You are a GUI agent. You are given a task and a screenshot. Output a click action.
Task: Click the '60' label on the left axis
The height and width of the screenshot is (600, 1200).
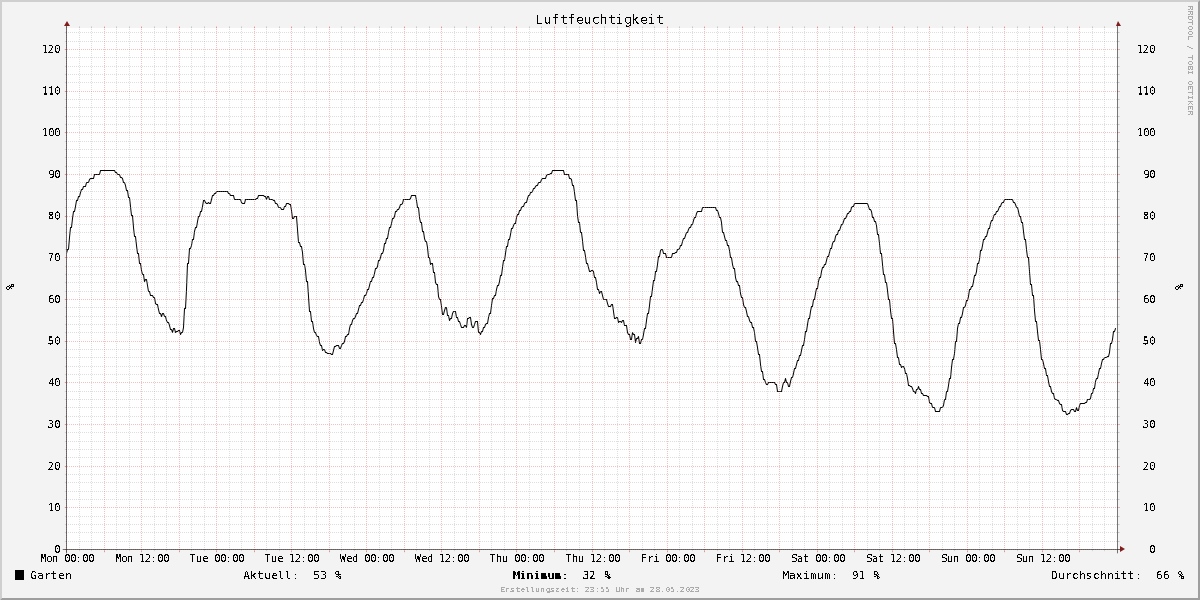point(53,299)
